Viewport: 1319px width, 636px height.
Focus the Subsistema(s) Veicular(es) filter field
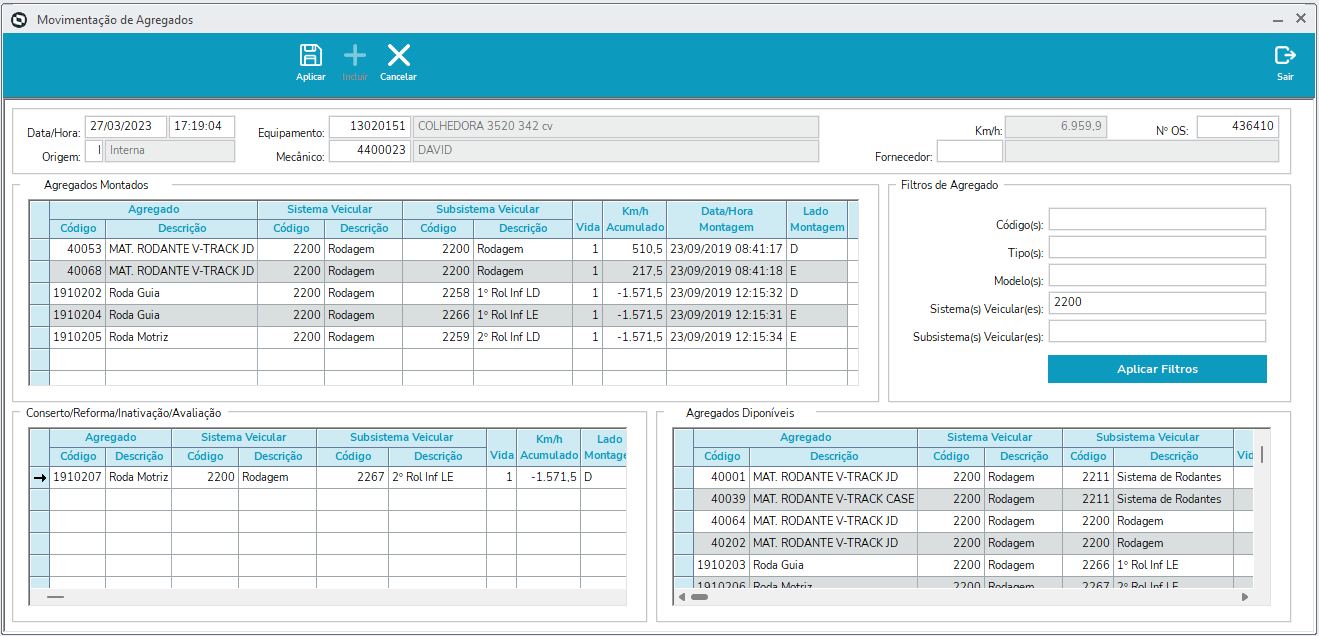[1157, 331]
